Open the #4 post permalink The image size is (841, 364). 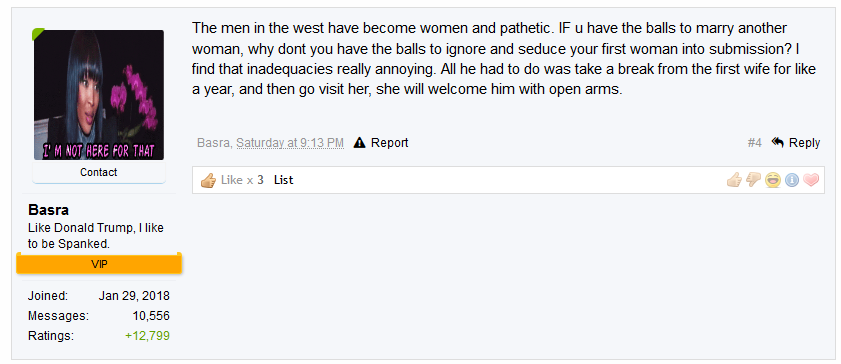(754, 143)
